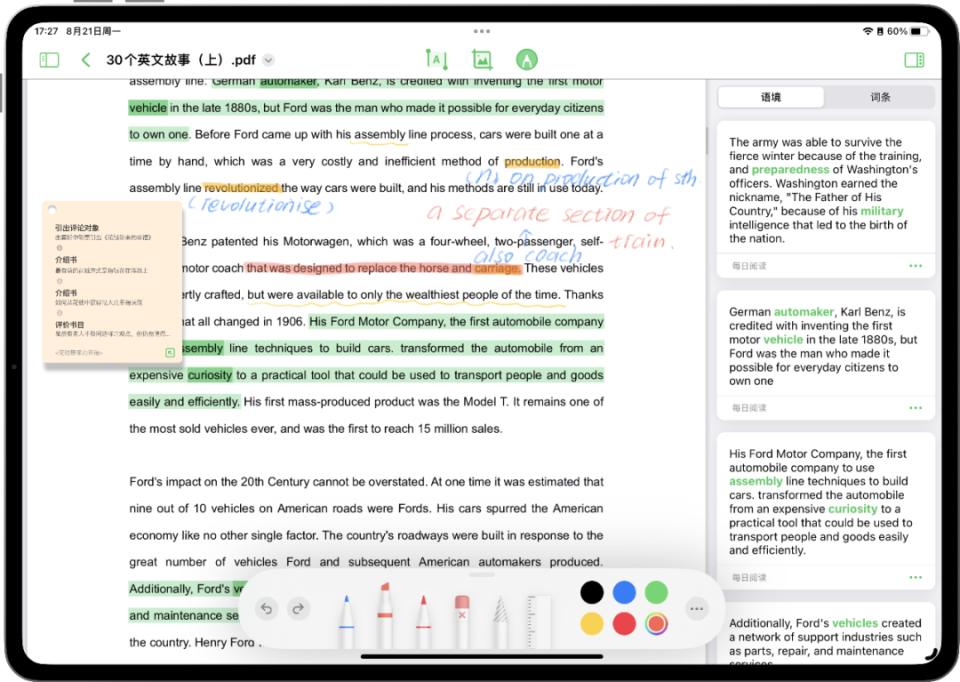The image size is (960, 682).
Task: Undo the last drawing stroke
Action: click(x=266, y=609)
